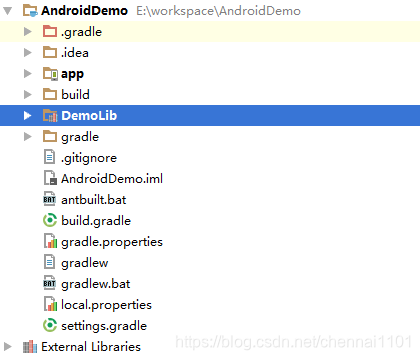Select the build.gradle file name
420x360 pixels.
[96, 221]
